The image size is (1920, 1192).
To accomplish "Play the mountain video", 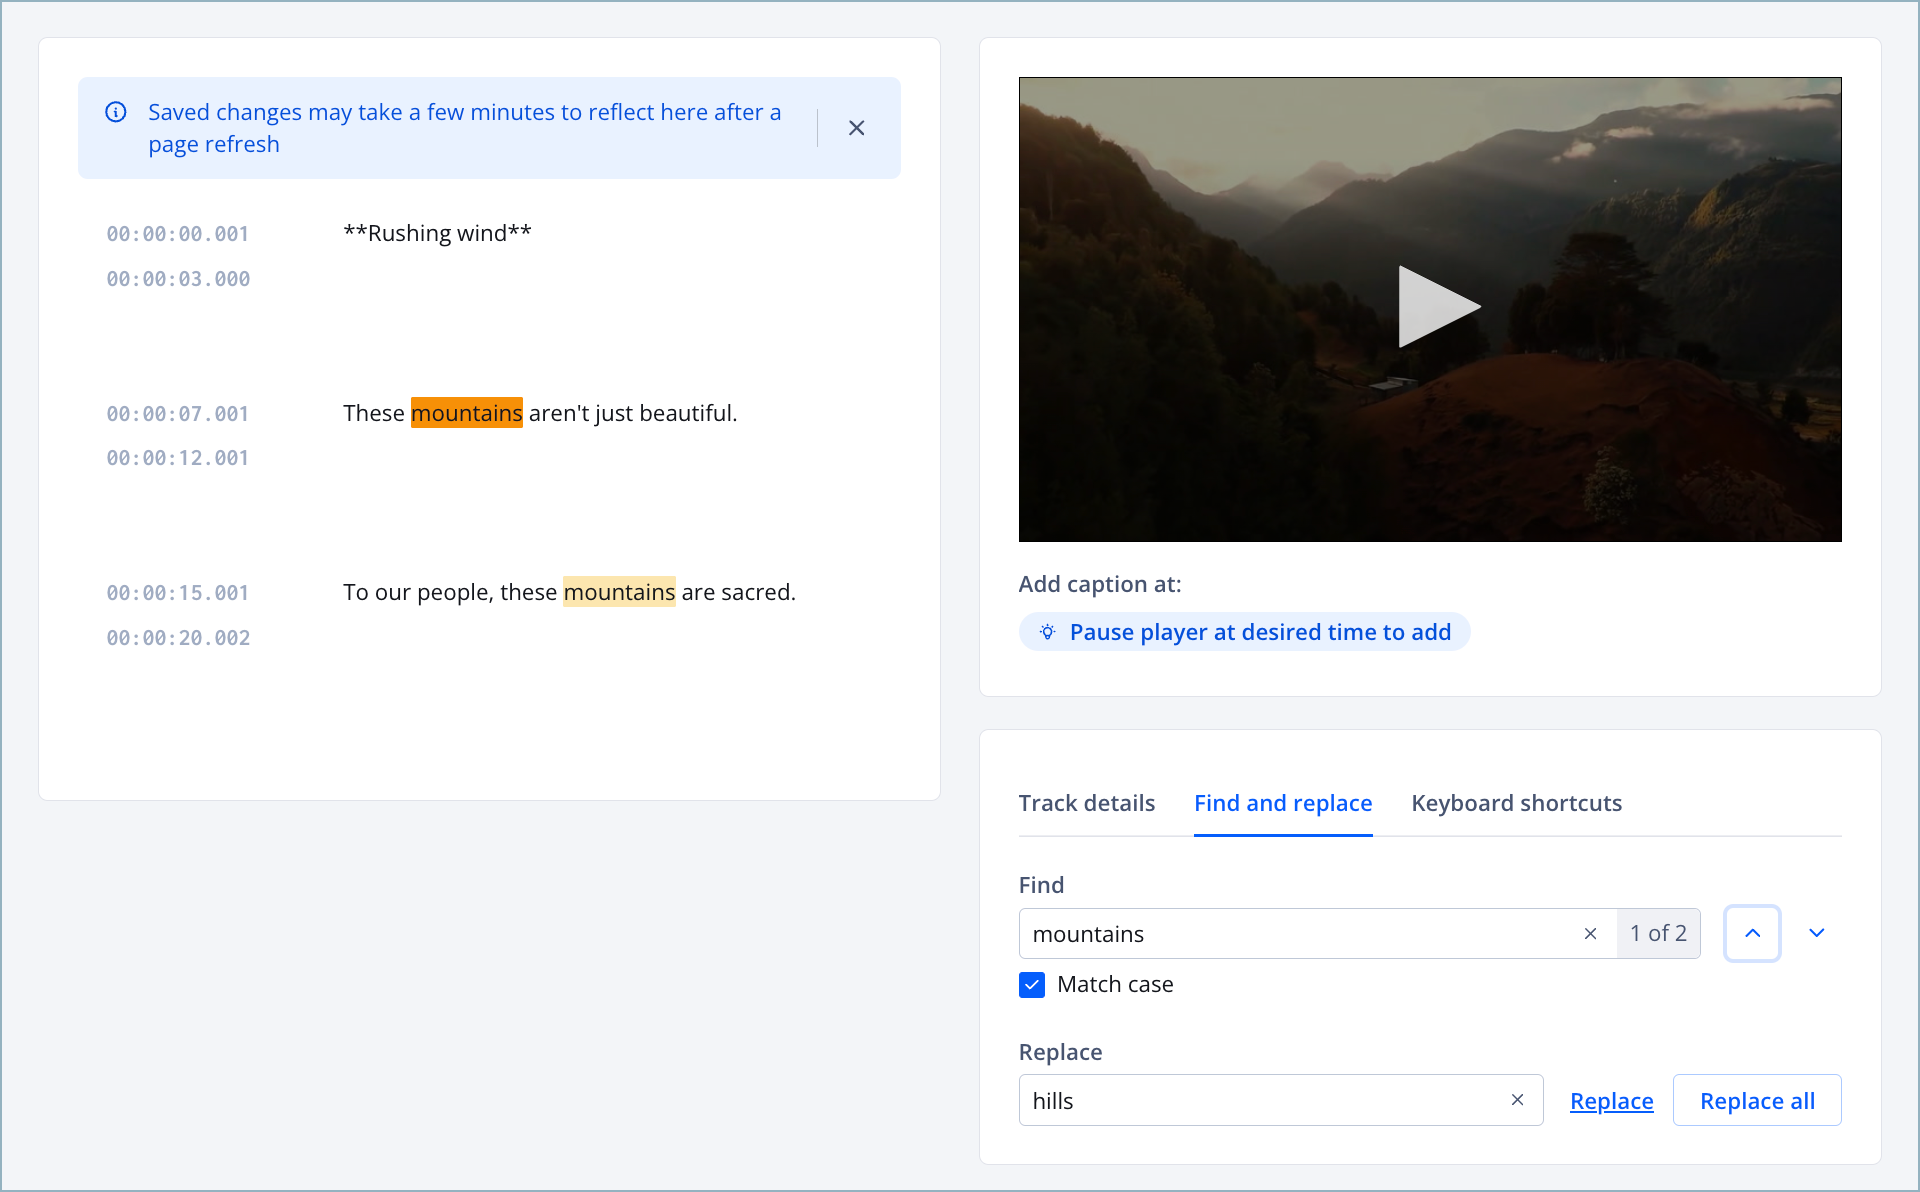I will point(1436,307).
